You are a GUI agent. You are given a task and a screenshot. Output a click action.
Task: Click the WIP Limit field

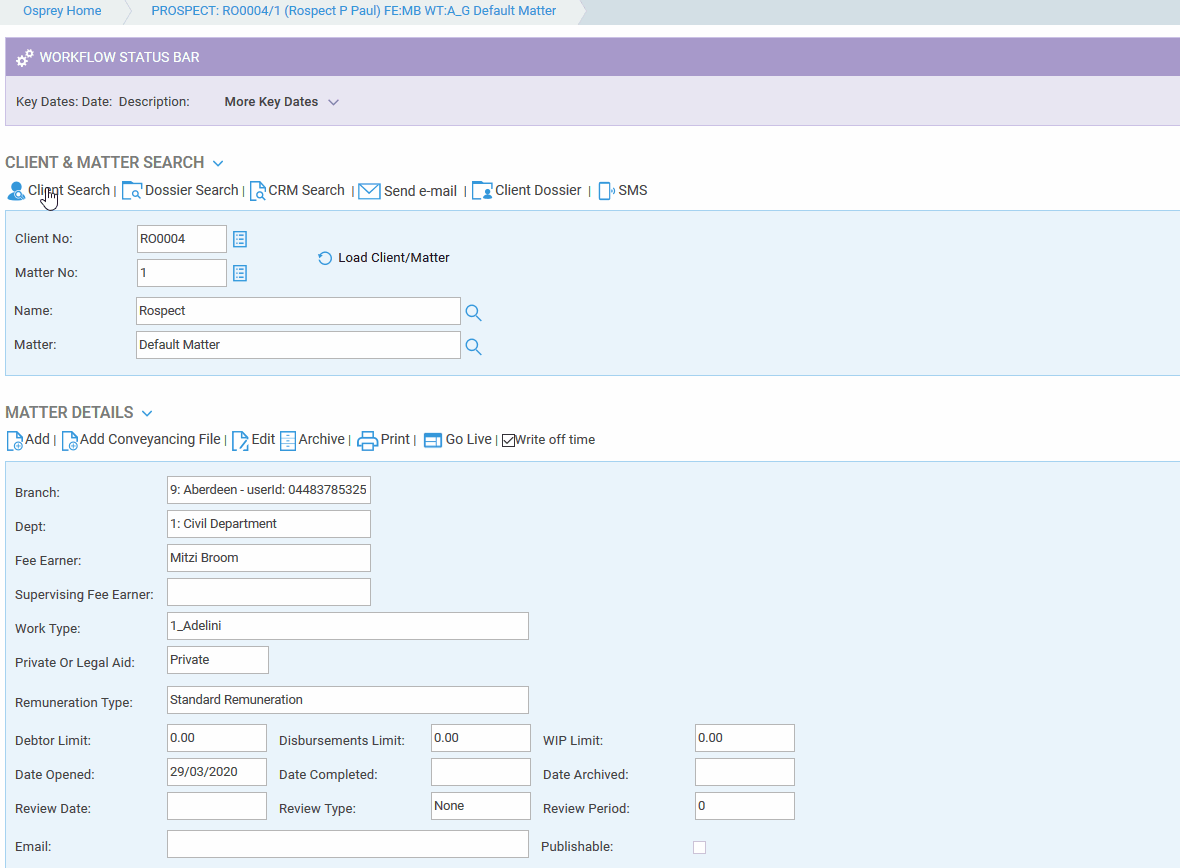pyautogui.click(x=745, y=738)
